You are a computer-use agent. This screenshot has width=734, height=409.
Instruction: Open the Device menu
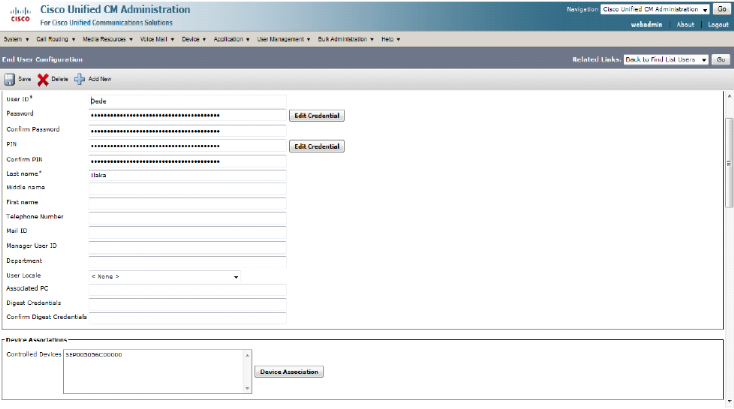(x=194, y=39)
